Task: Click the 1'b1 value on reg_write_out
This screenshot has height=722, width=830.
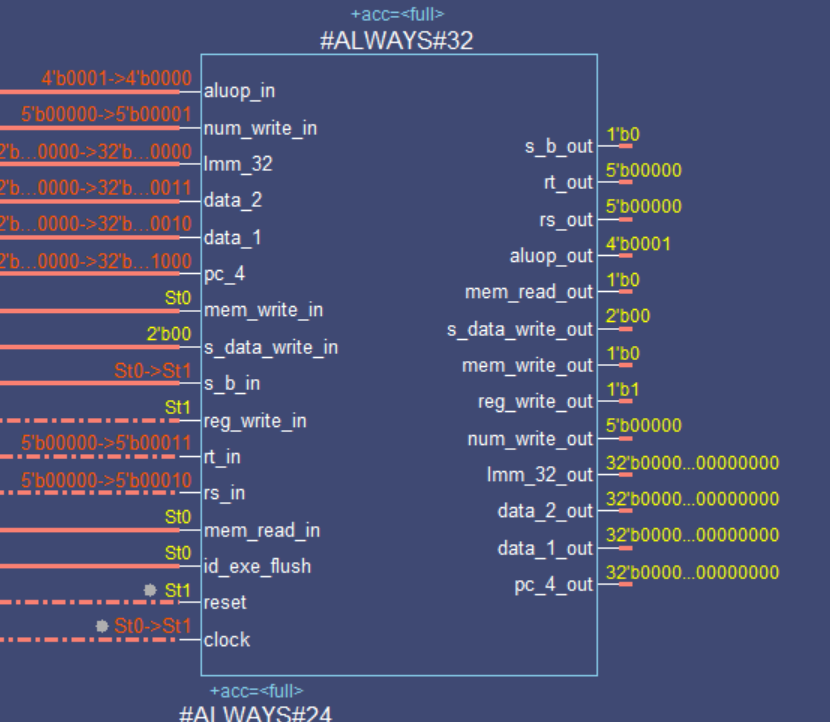Action: [622, 390]
